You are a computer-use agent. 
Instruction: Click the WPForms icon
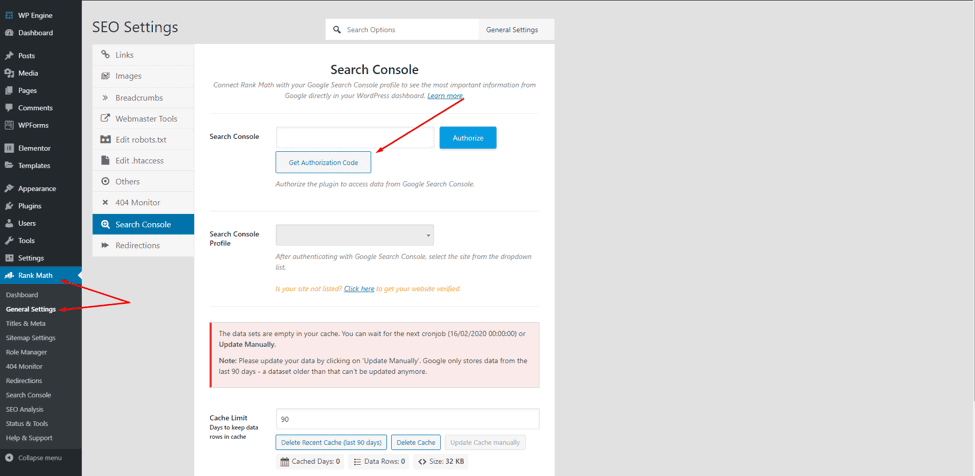point(9,125)
